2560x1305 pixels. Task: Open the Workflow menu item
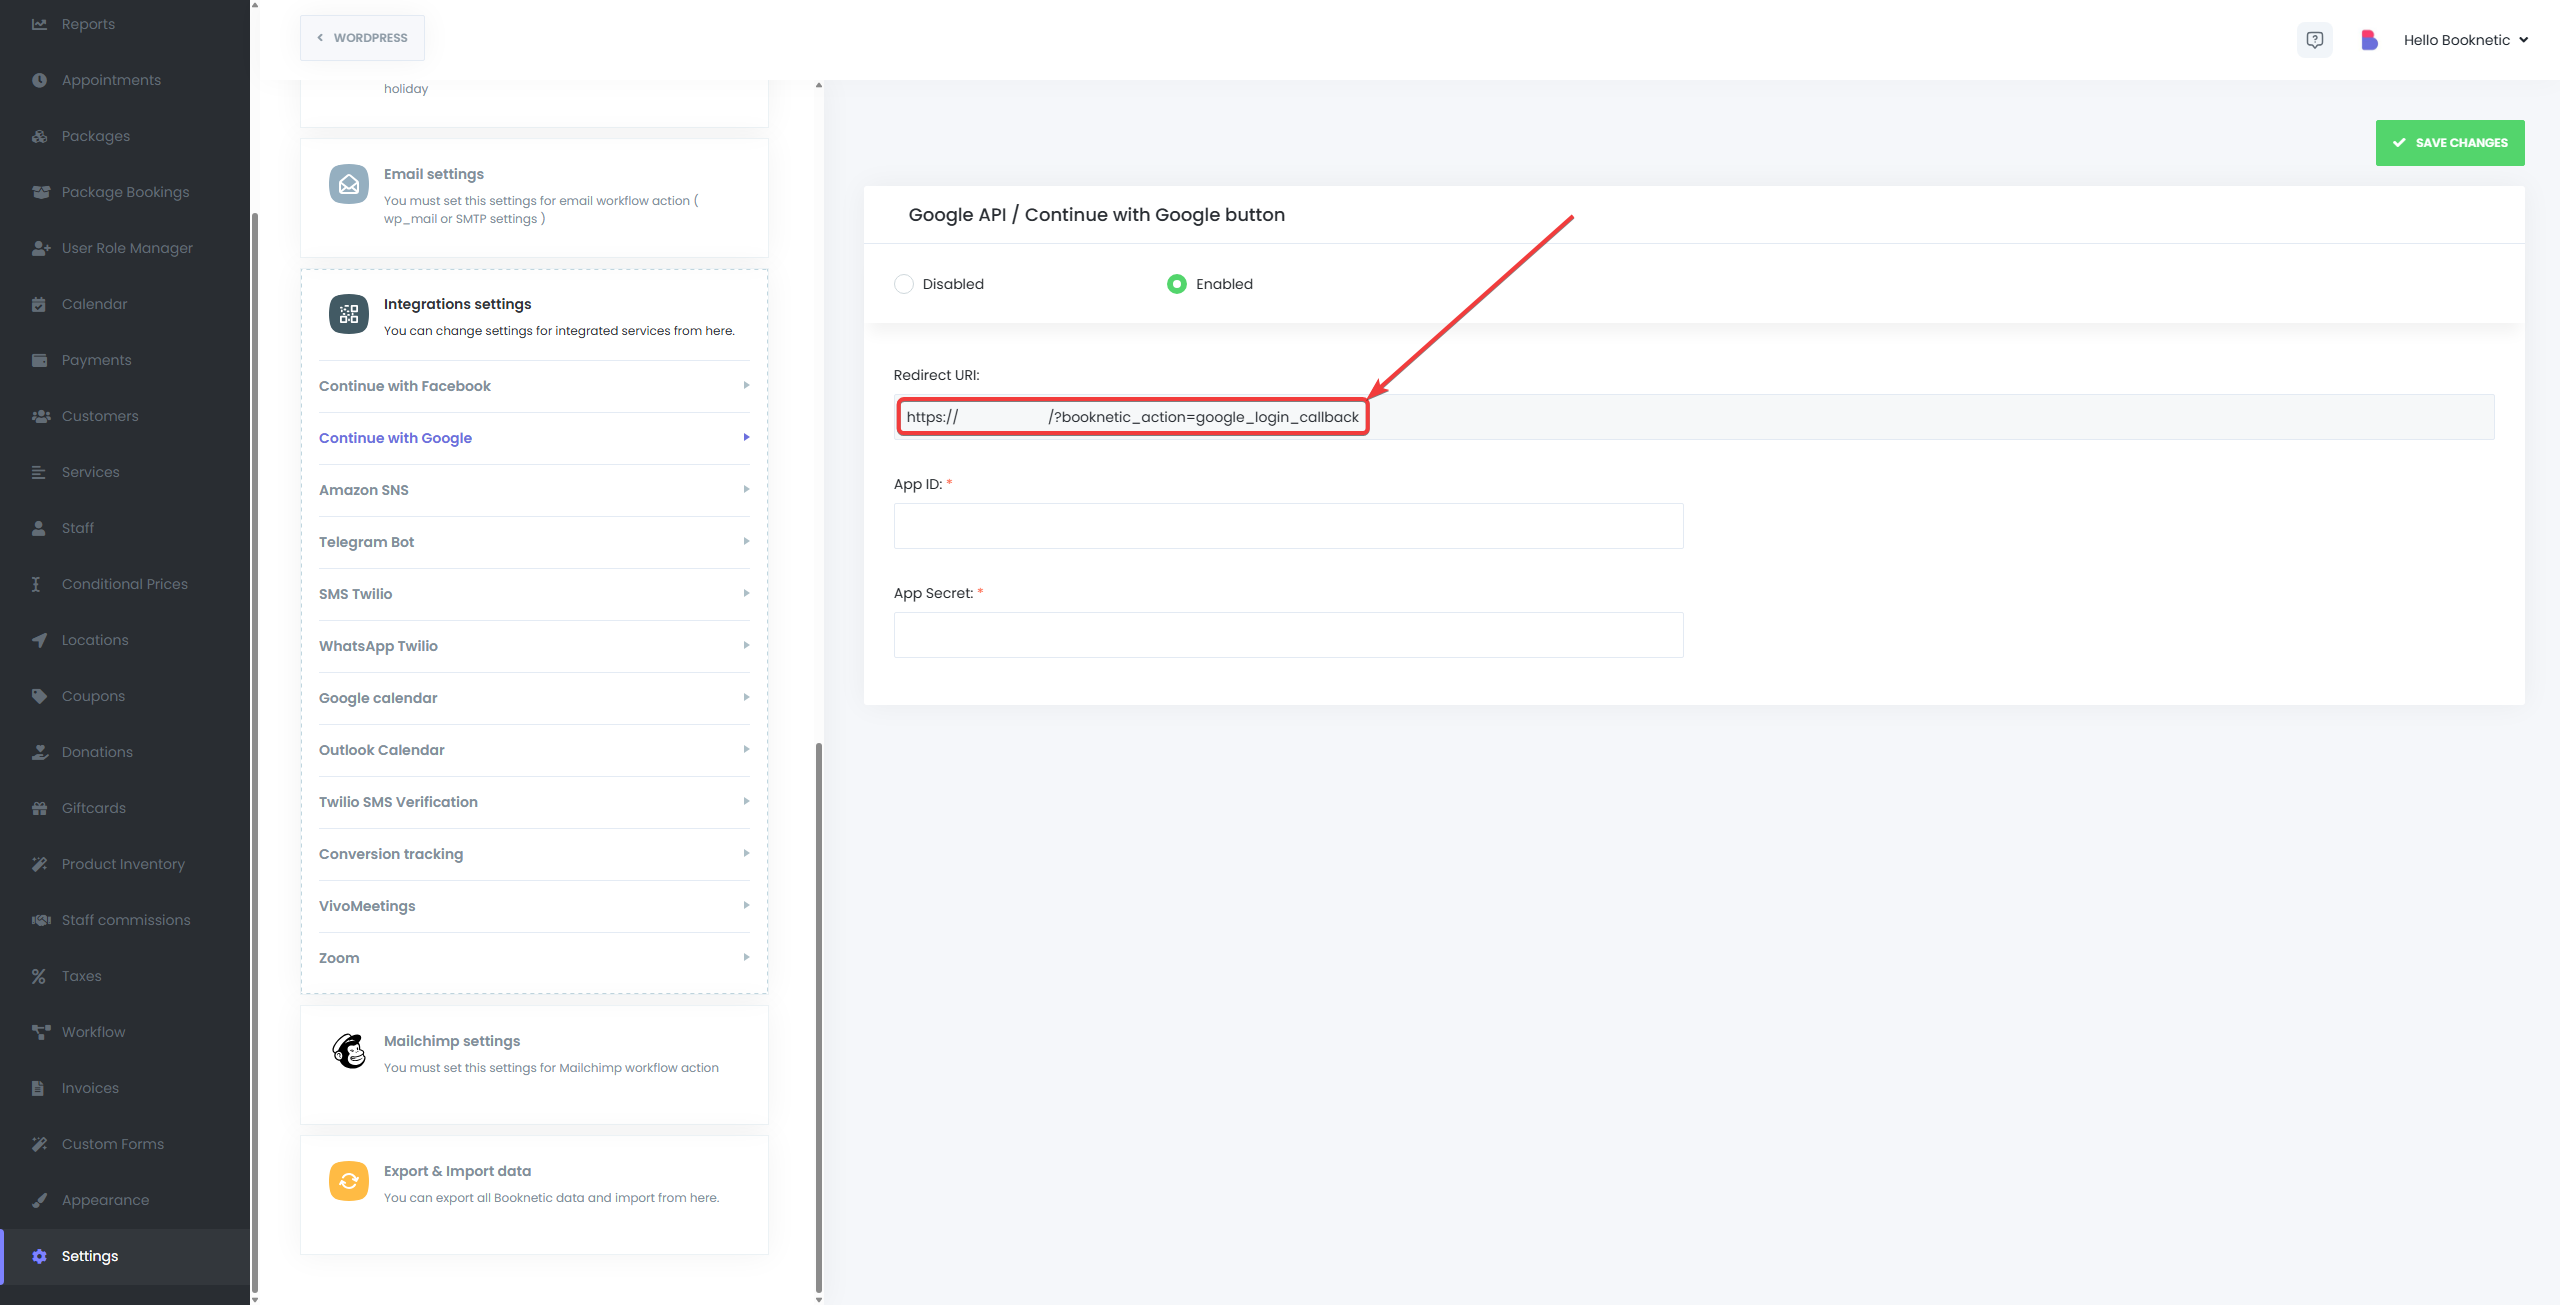click(125, 1032)
